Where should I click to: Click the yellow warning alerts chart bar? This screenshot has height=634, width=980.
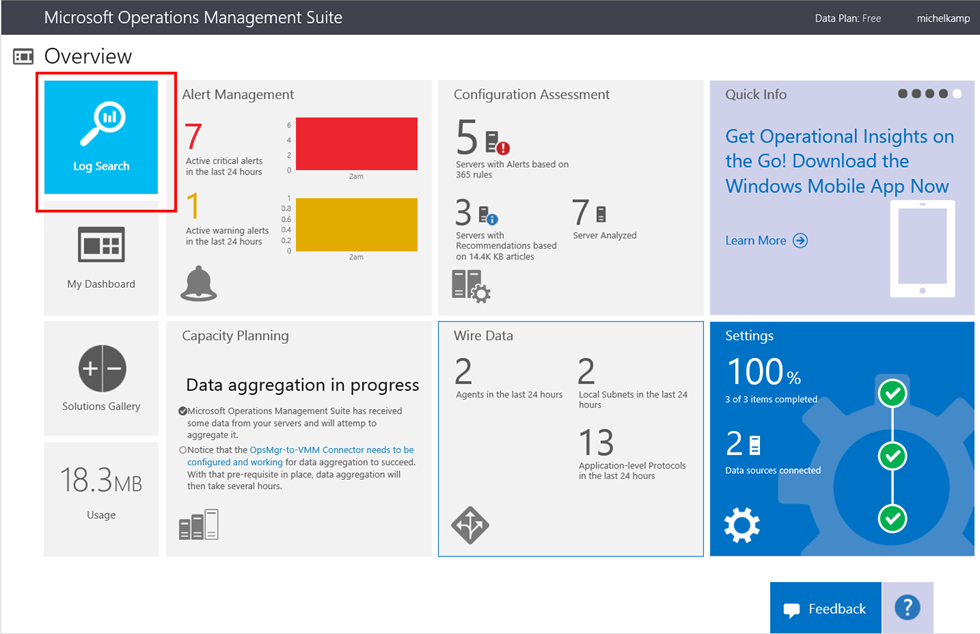tap(356, 224)
